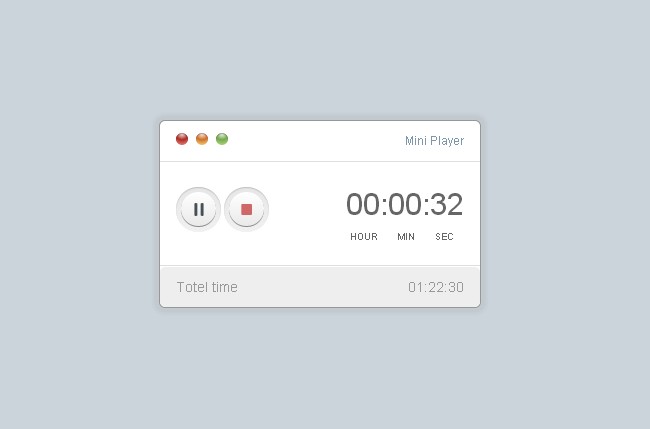Close the Mini Player with the red dot
Image resolution: width=650 pixels, height=429 pixels.
(x=182, y=139)
